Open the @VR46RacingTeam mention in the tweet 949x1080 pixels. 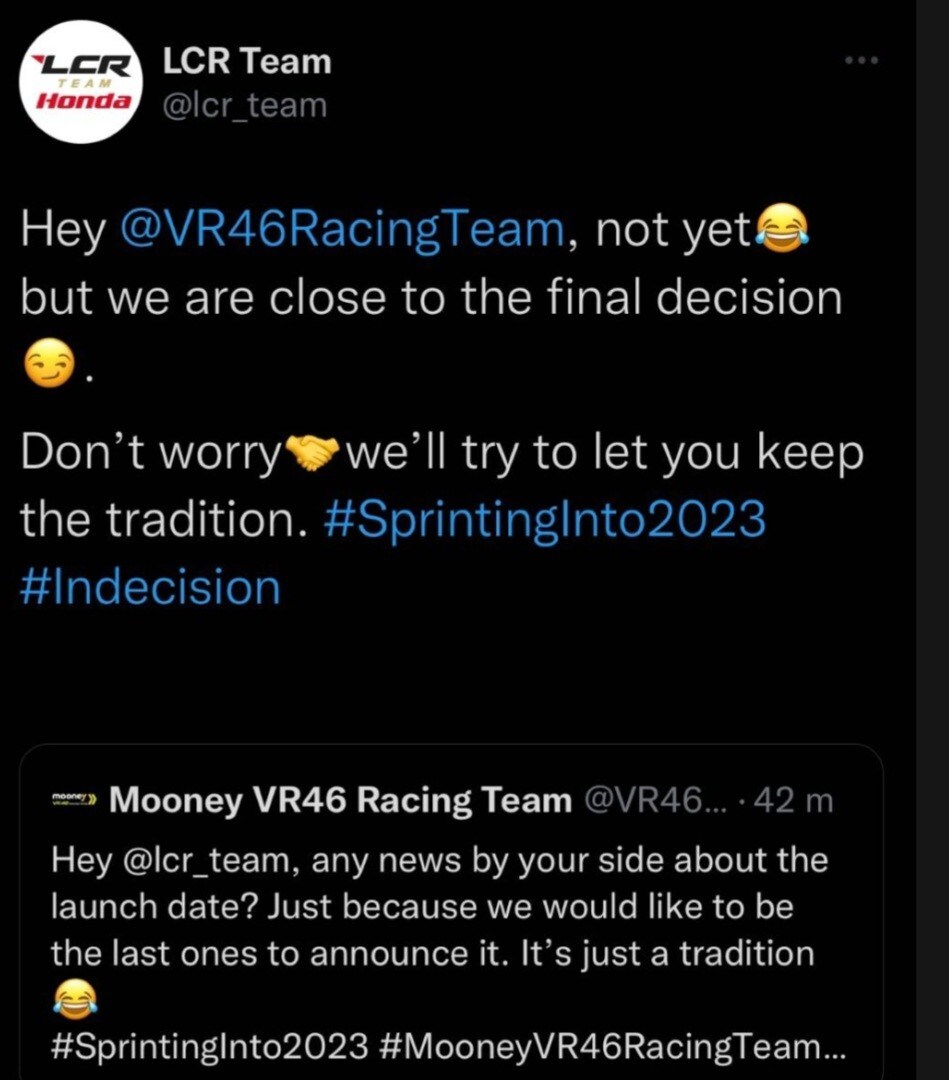point(342,232)
